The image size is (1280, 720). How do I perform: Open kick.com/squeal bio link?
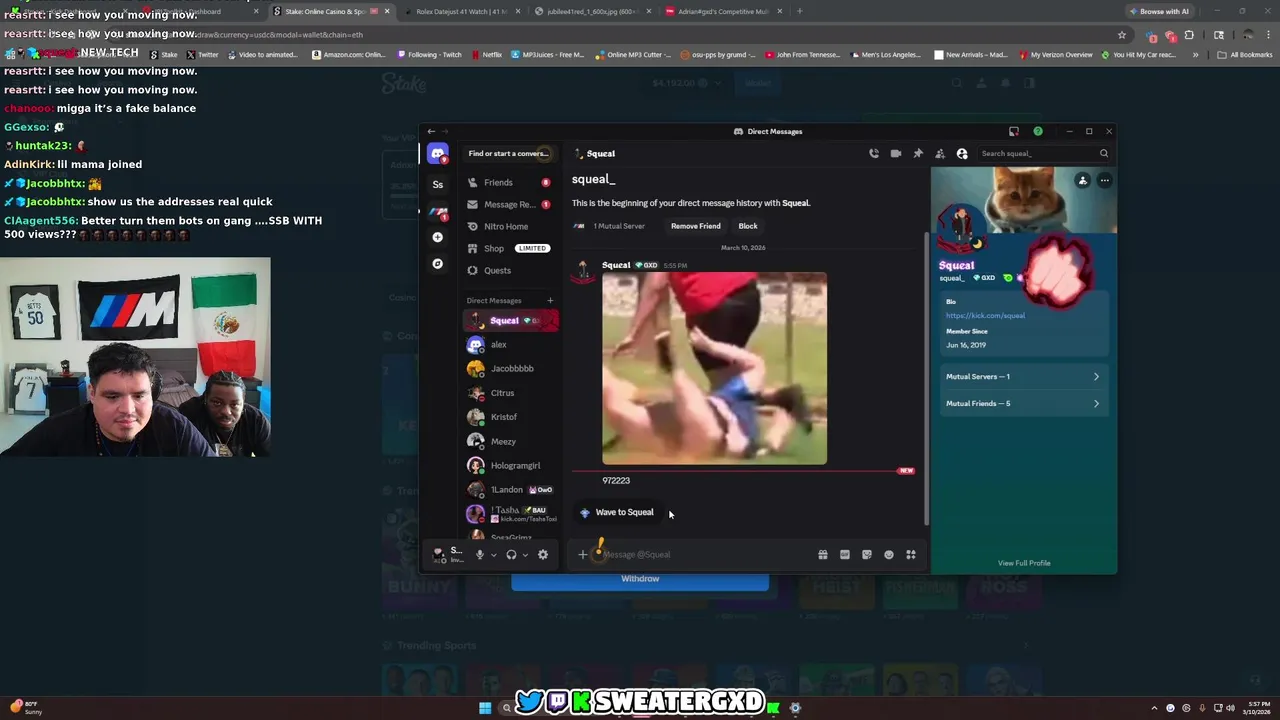point(985,315)
